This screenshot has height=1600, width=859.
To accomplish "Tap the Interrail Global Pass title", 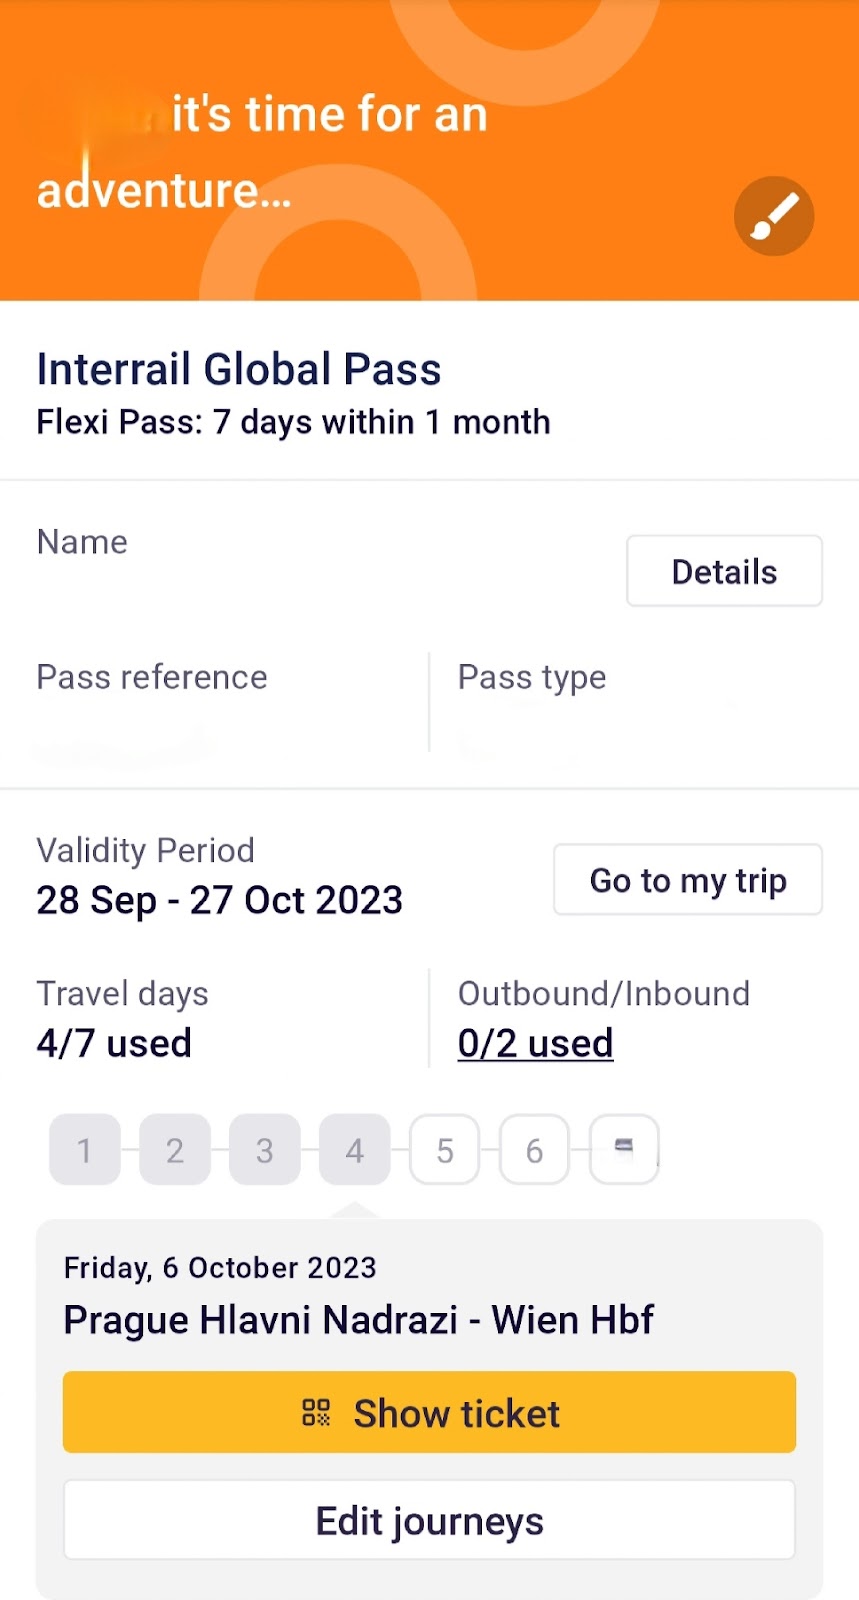I will 239,369.
